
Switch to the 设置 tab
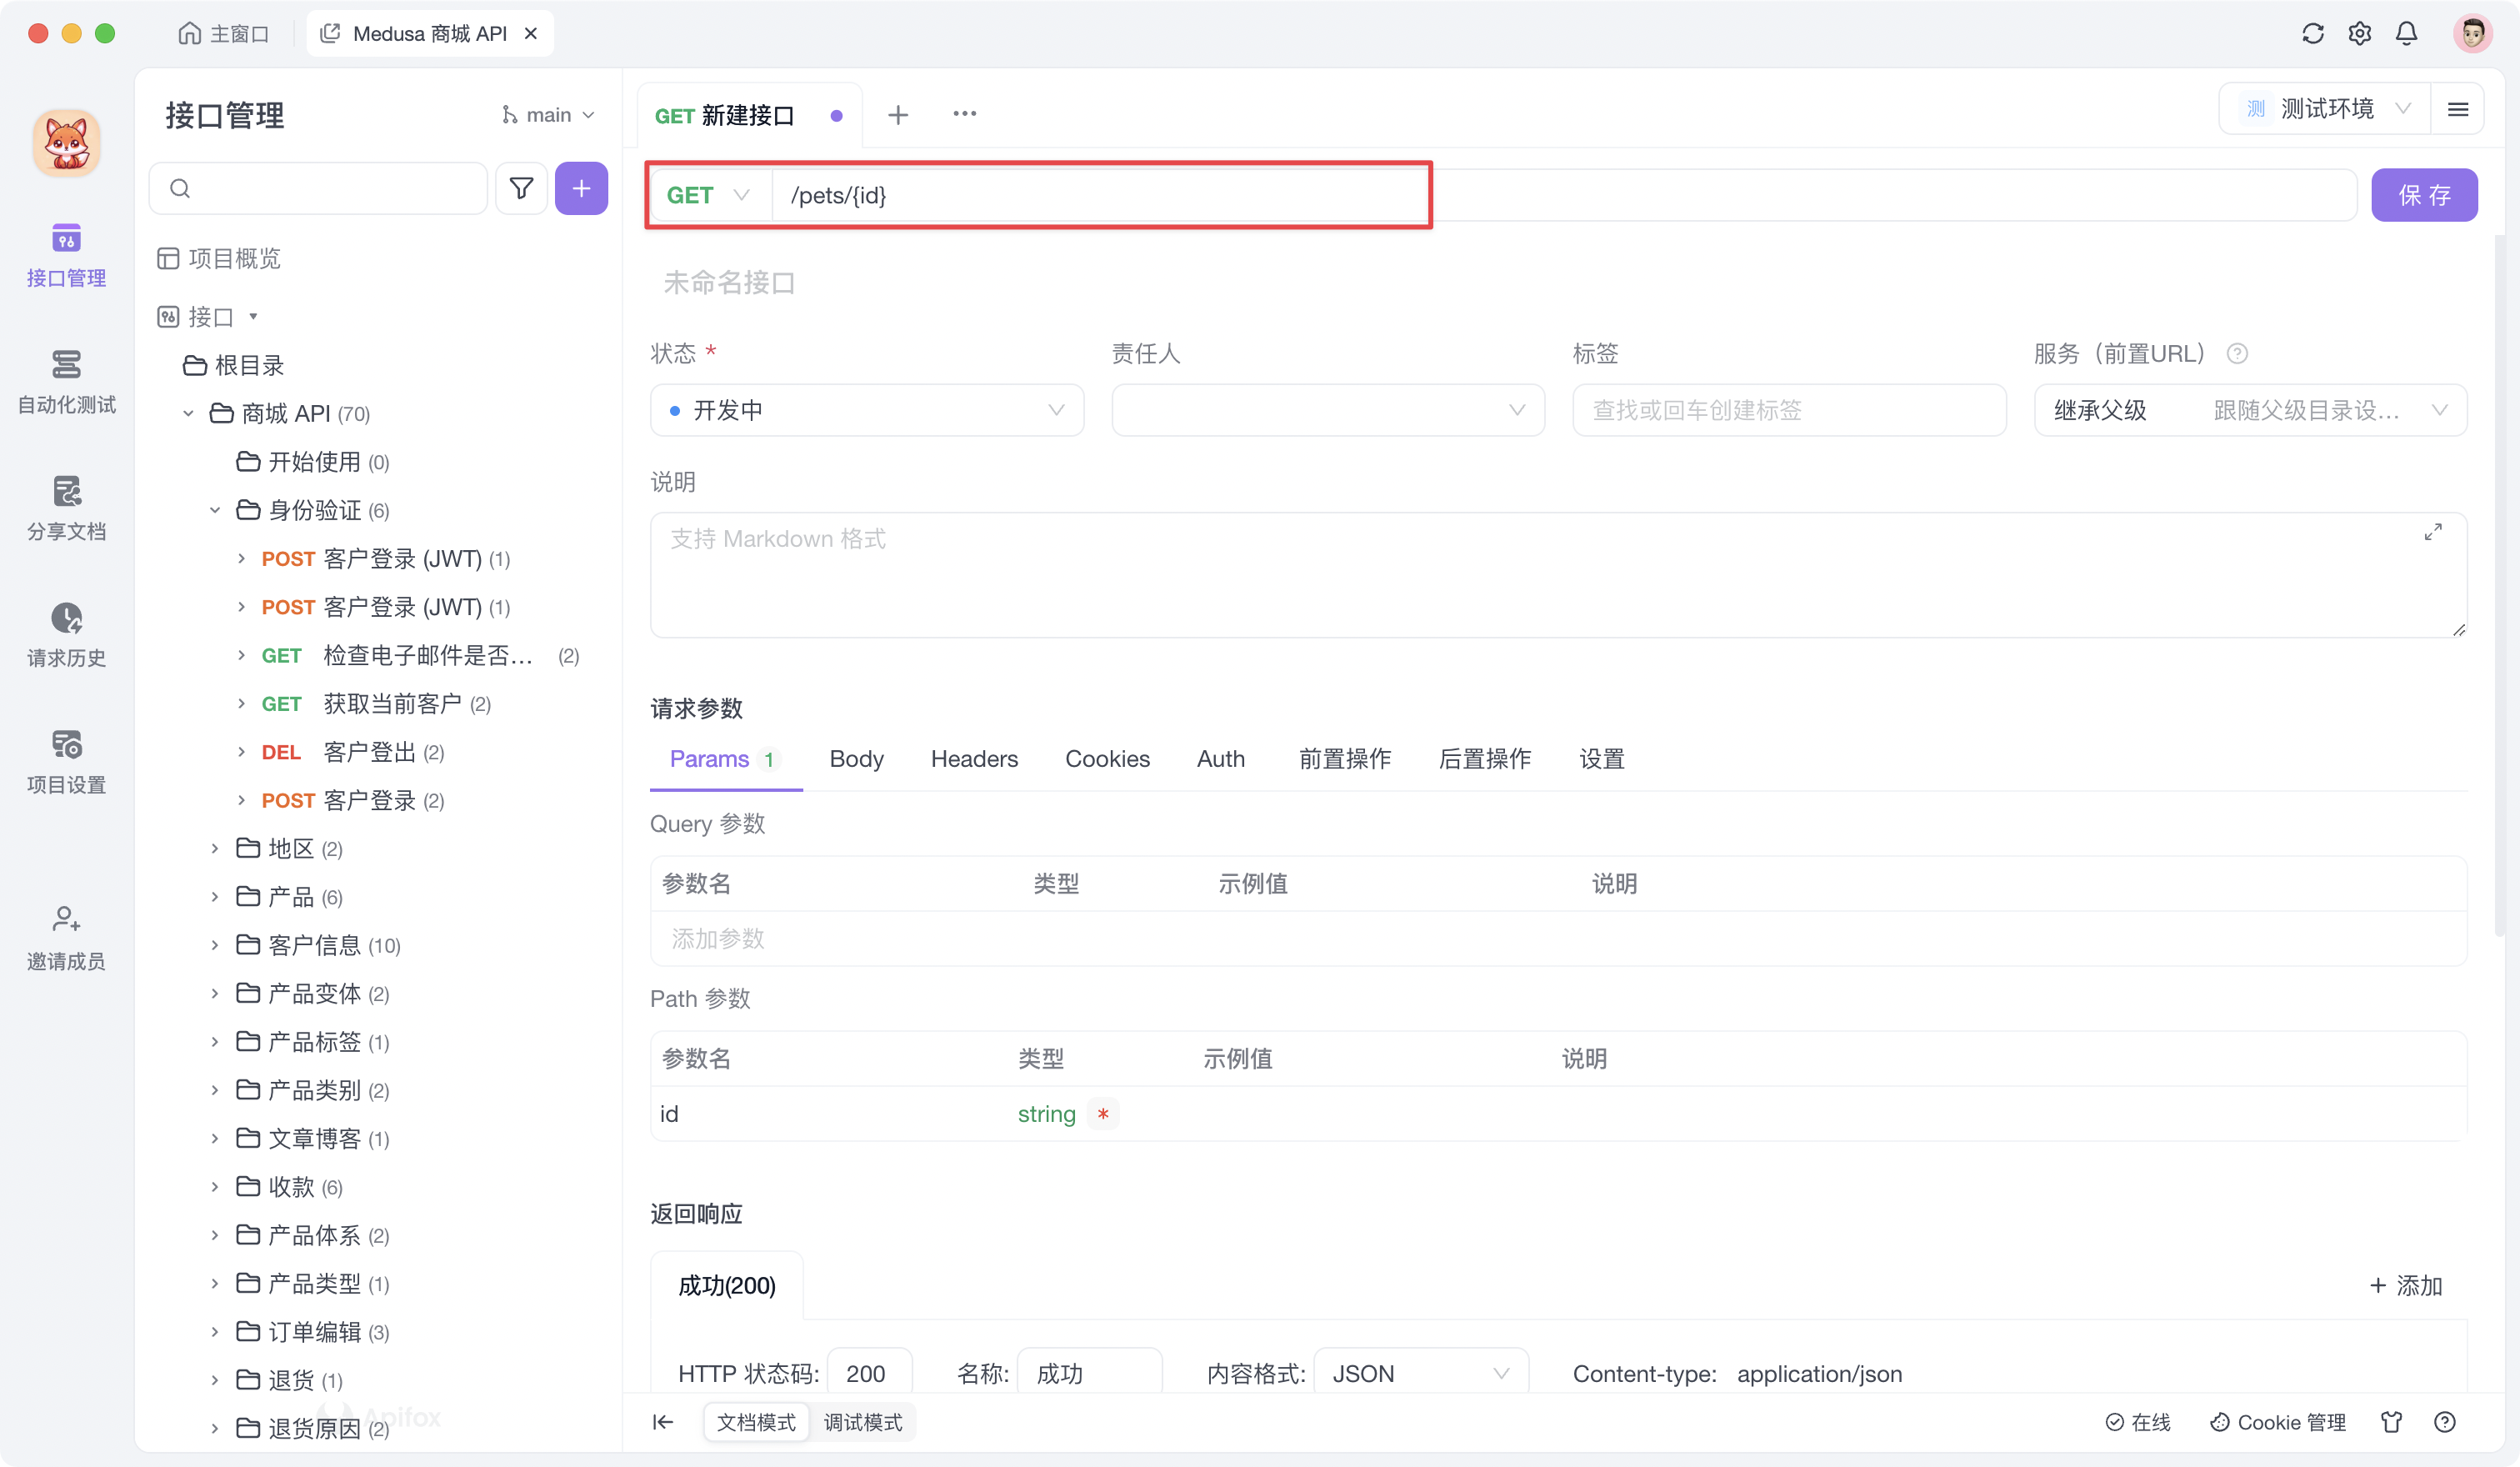pos(1601,759)
